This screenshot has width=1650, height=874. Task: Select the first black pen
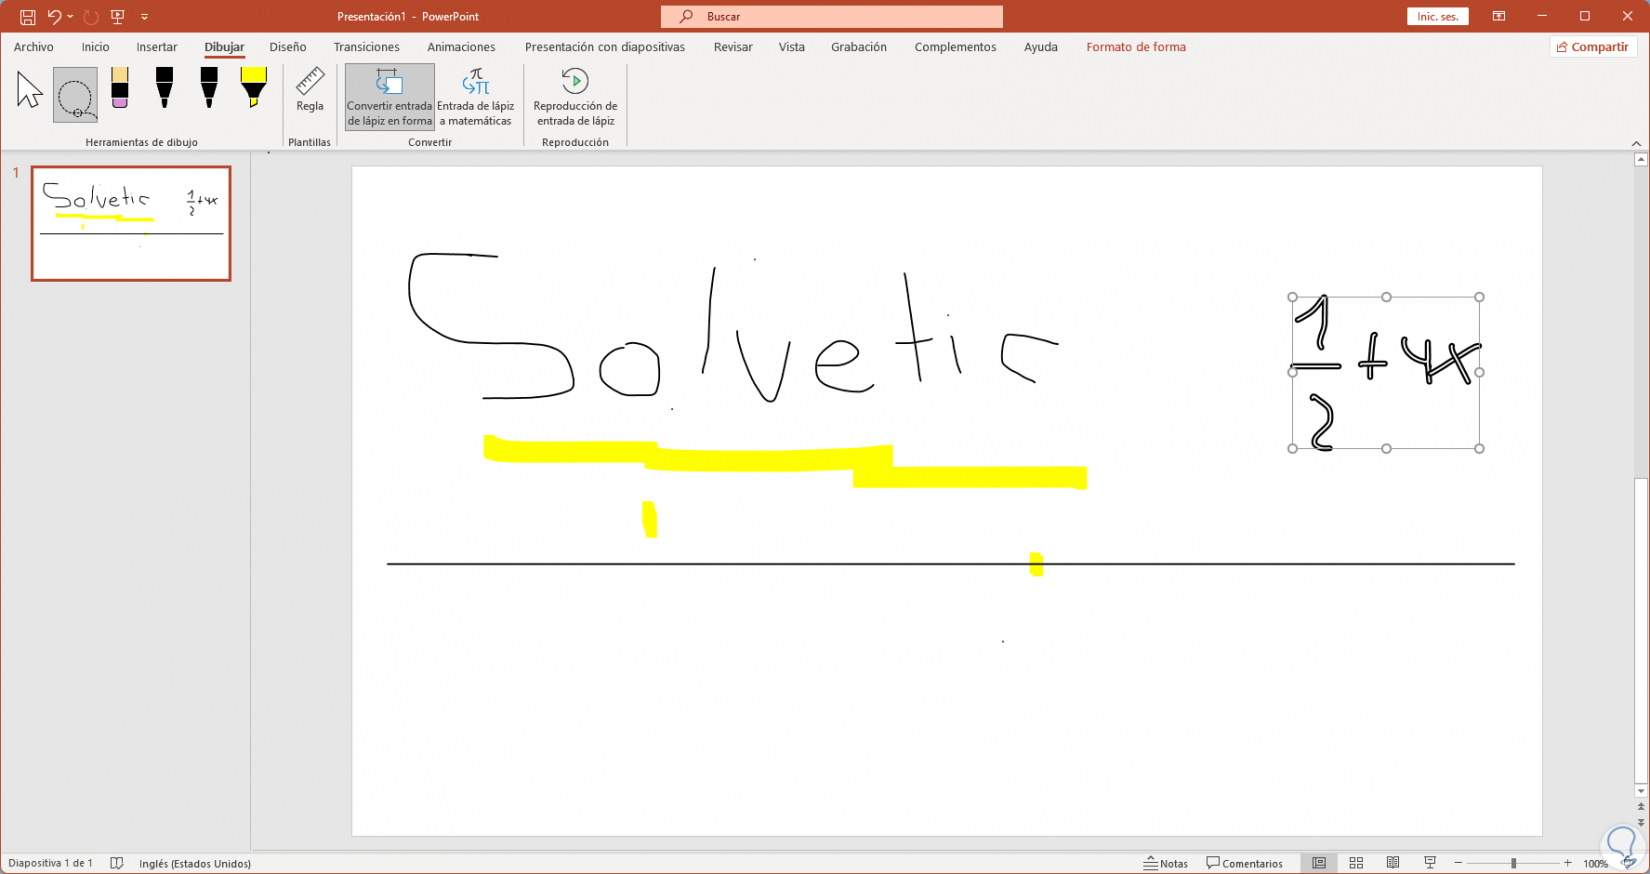[164, 88]
